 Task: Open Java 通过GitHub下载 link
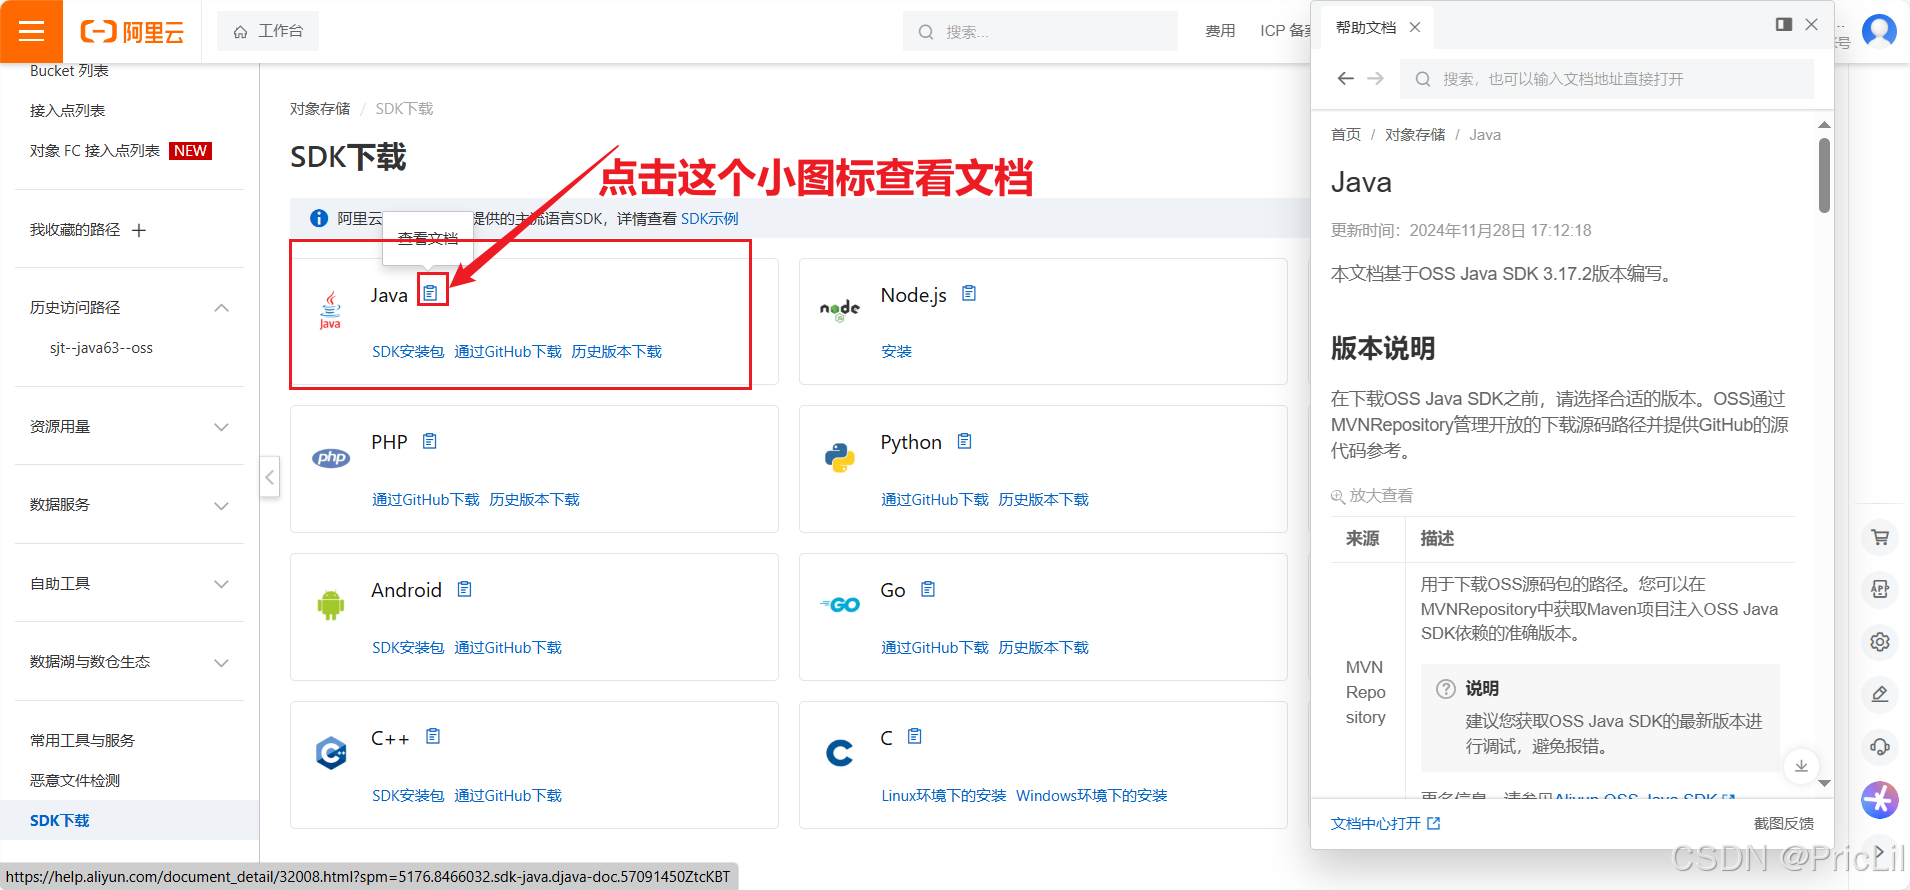pyautogui.click(x=508, y=352)
